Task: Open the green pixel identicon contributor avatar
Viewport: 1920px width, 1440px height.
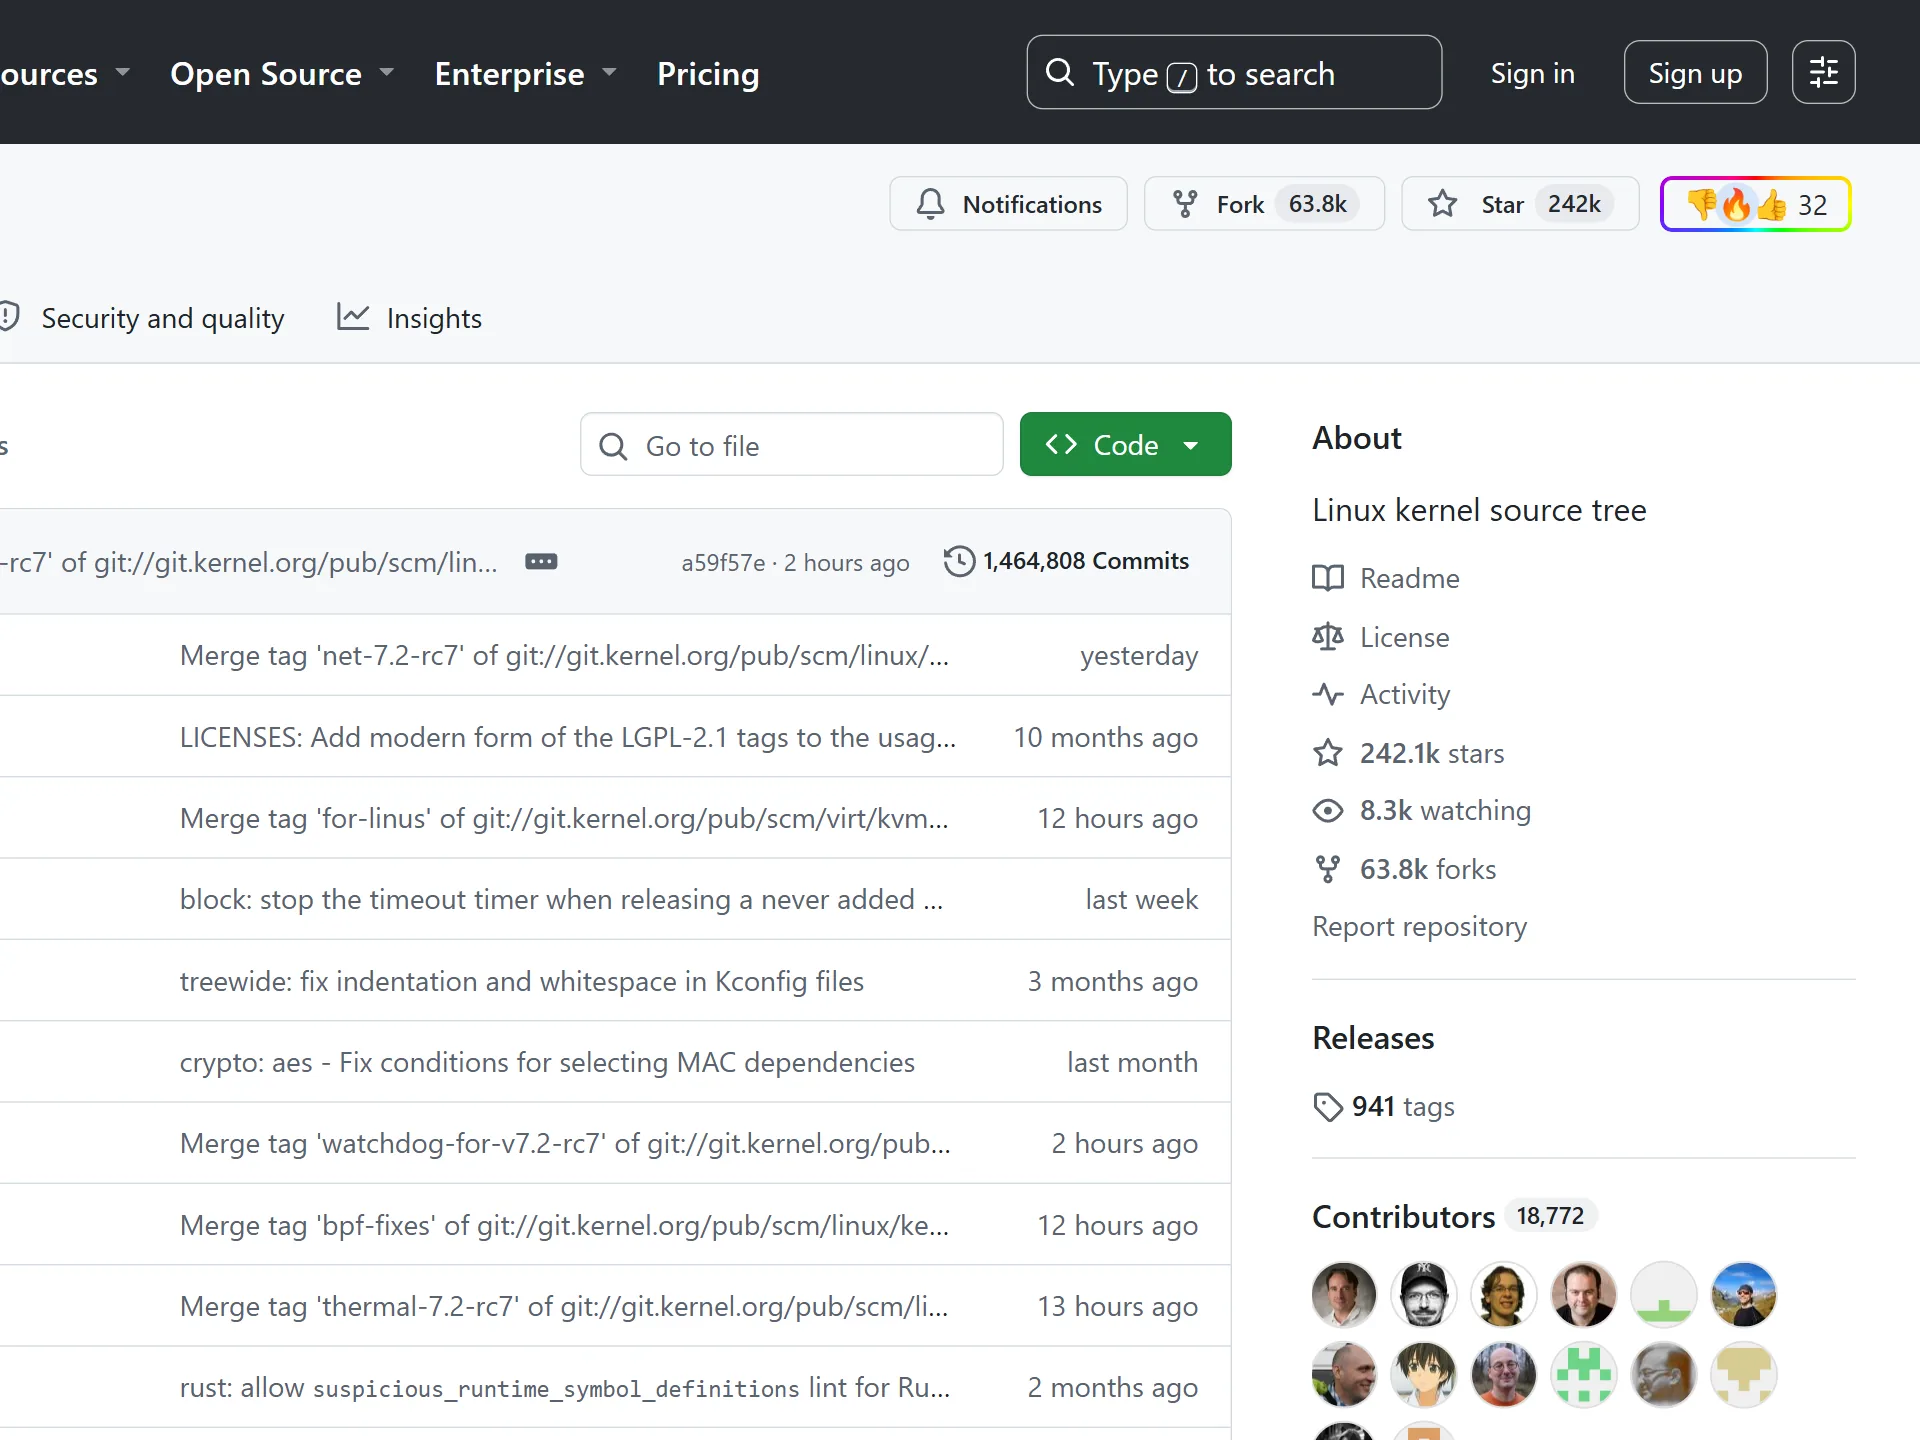Action: point(1584,1374)
